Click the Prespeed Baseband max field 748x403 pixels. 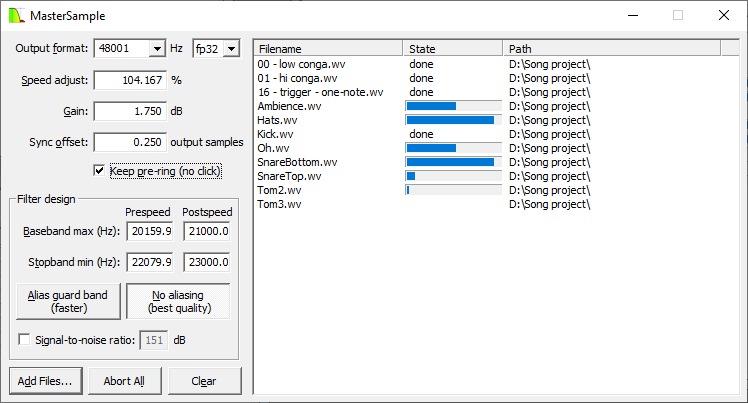tap(150, 231)
